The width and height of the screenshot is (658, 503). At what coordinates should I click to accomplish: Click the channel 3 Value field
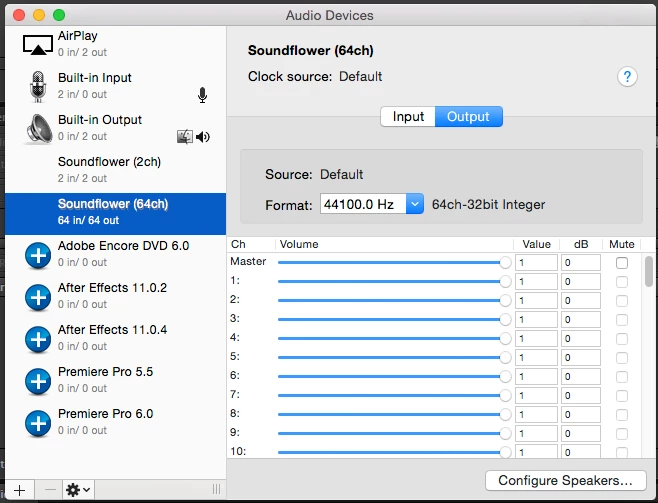(x=536, y=320)
